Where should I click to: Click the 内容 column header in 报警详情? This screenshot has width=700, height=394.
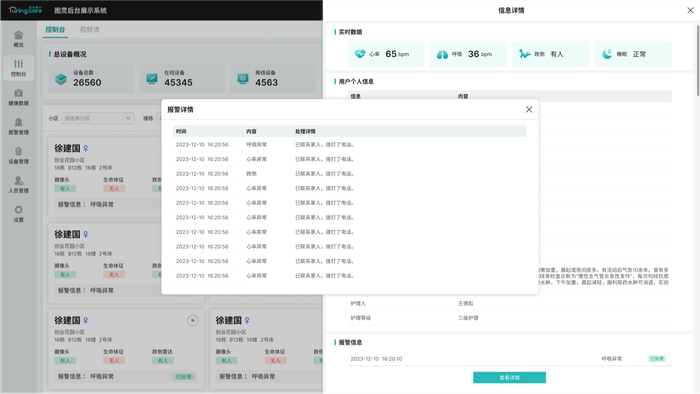251,132
